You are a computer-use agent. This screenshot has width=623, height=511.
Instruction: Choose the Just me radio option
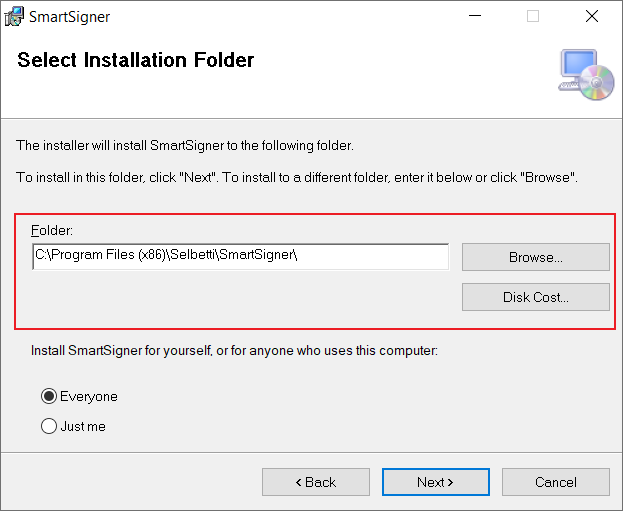point(49,426)
